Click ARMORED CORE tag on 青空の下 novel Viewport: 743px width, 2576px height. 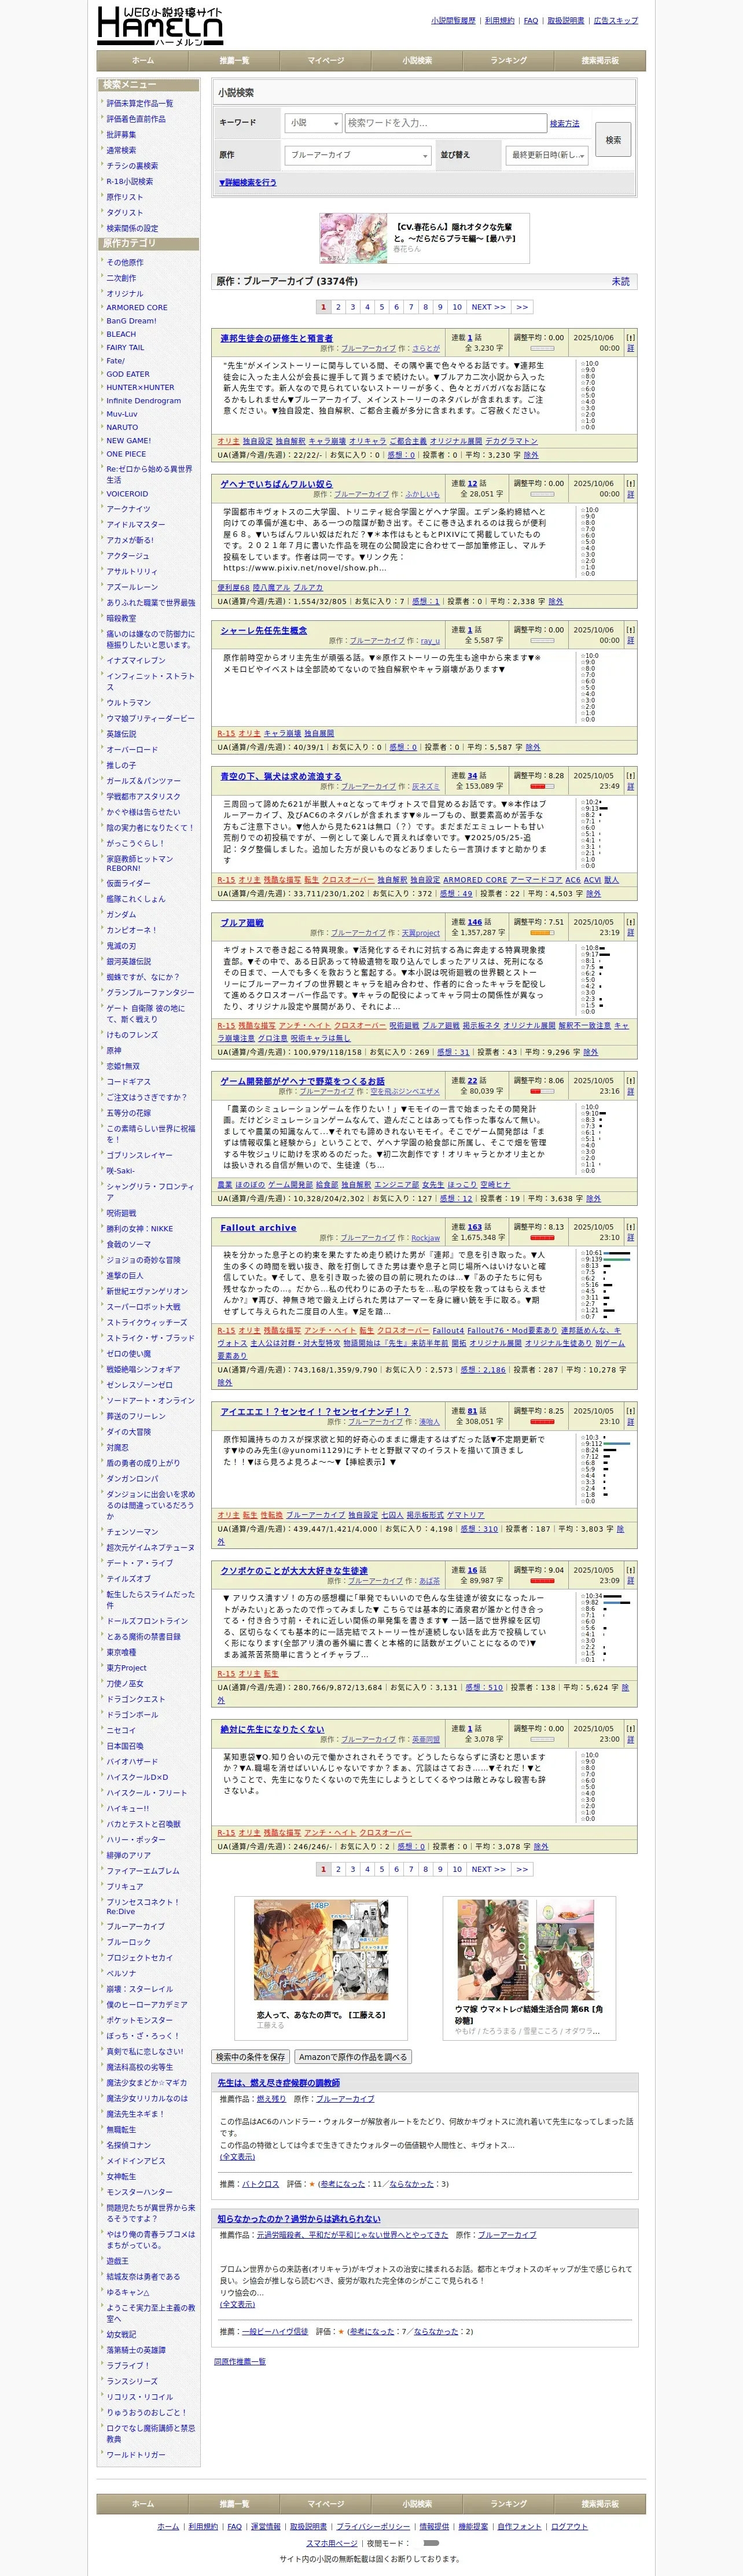pos(476,880)
